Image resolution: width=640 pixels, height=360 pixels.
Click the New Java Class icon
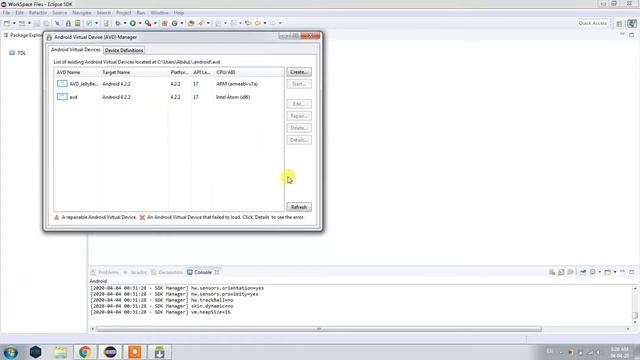click(175, 23)
